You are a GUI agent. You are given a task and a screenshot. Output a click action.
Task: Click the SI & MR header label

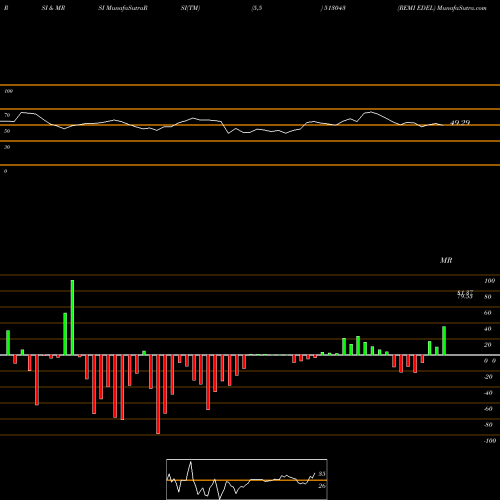(x=53, y=8)
